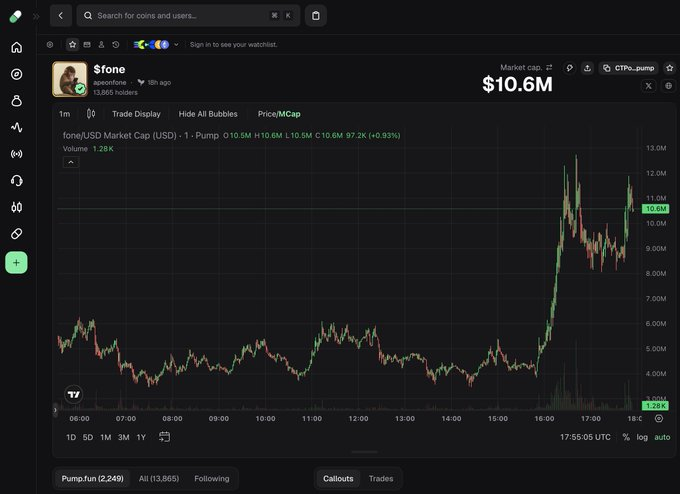Open the go-to-date calendar icon
680x494 pixels.
pos(164,437)
